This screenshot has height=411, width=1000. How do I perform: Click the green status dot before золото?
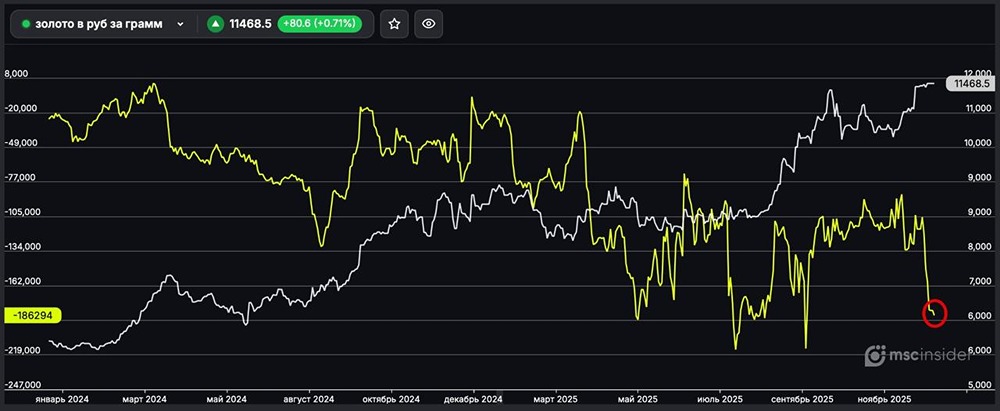point(25,24)
